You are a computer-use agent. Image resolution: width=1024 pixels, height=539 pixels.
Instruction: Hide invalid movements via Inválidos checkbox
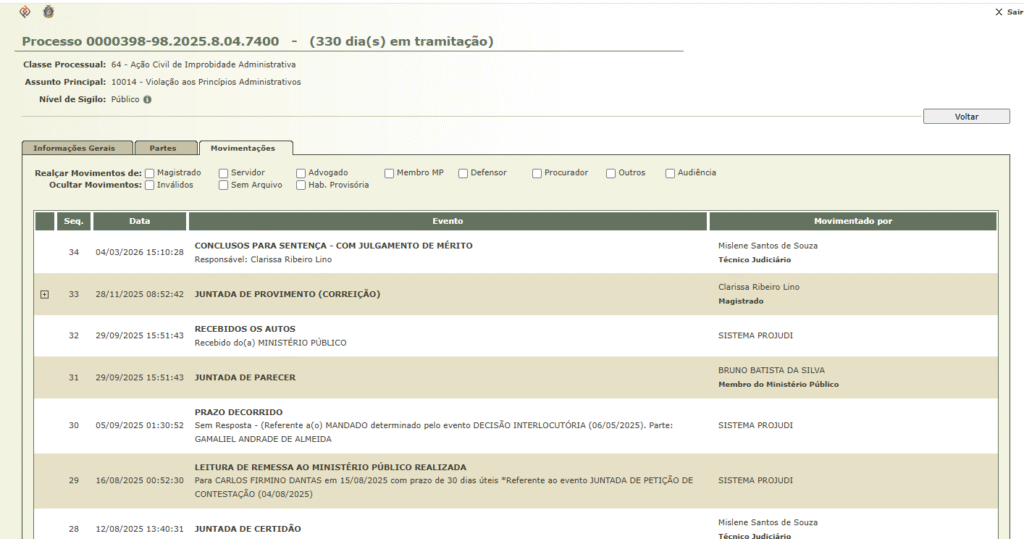(x=150, y=185)
